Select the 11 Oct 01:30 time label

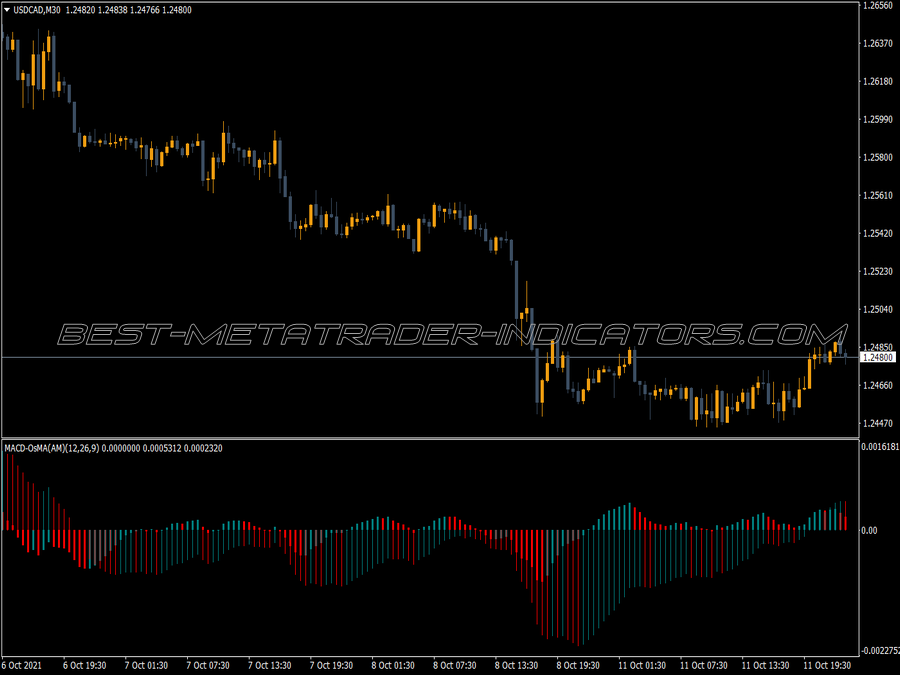(x=642, y=665)
